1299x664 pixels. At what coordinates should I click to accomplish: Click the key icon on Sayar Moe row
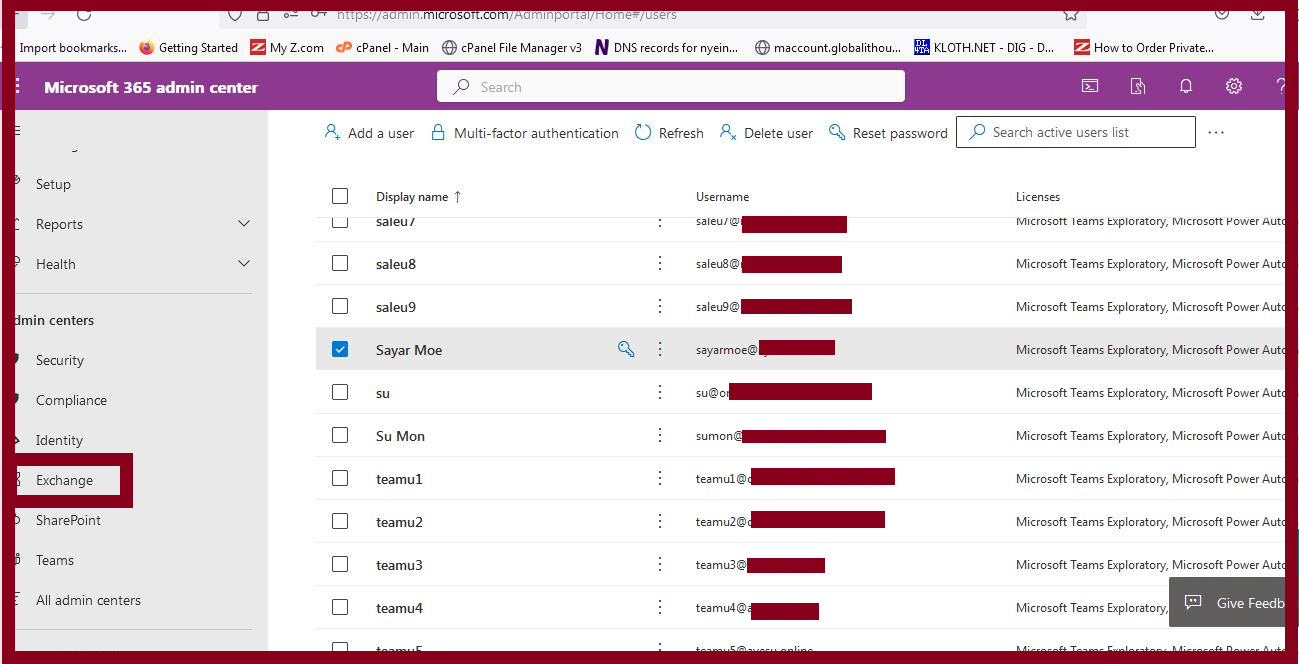[626, 349]
